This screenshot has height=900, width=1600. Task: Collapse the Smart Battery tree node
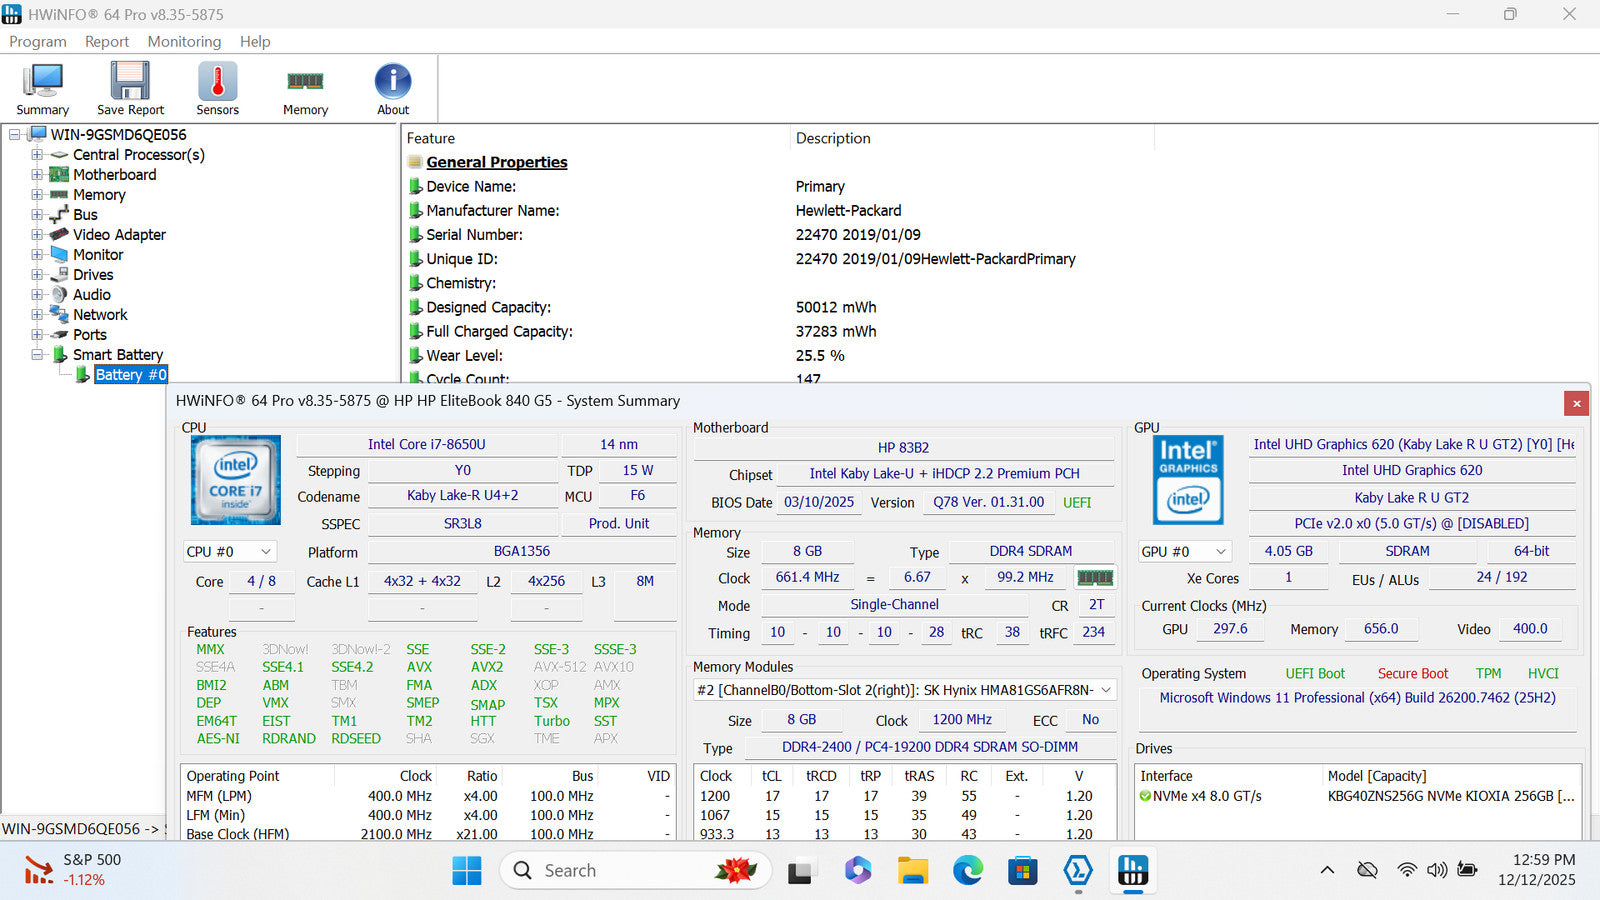[x=37, y=355]
